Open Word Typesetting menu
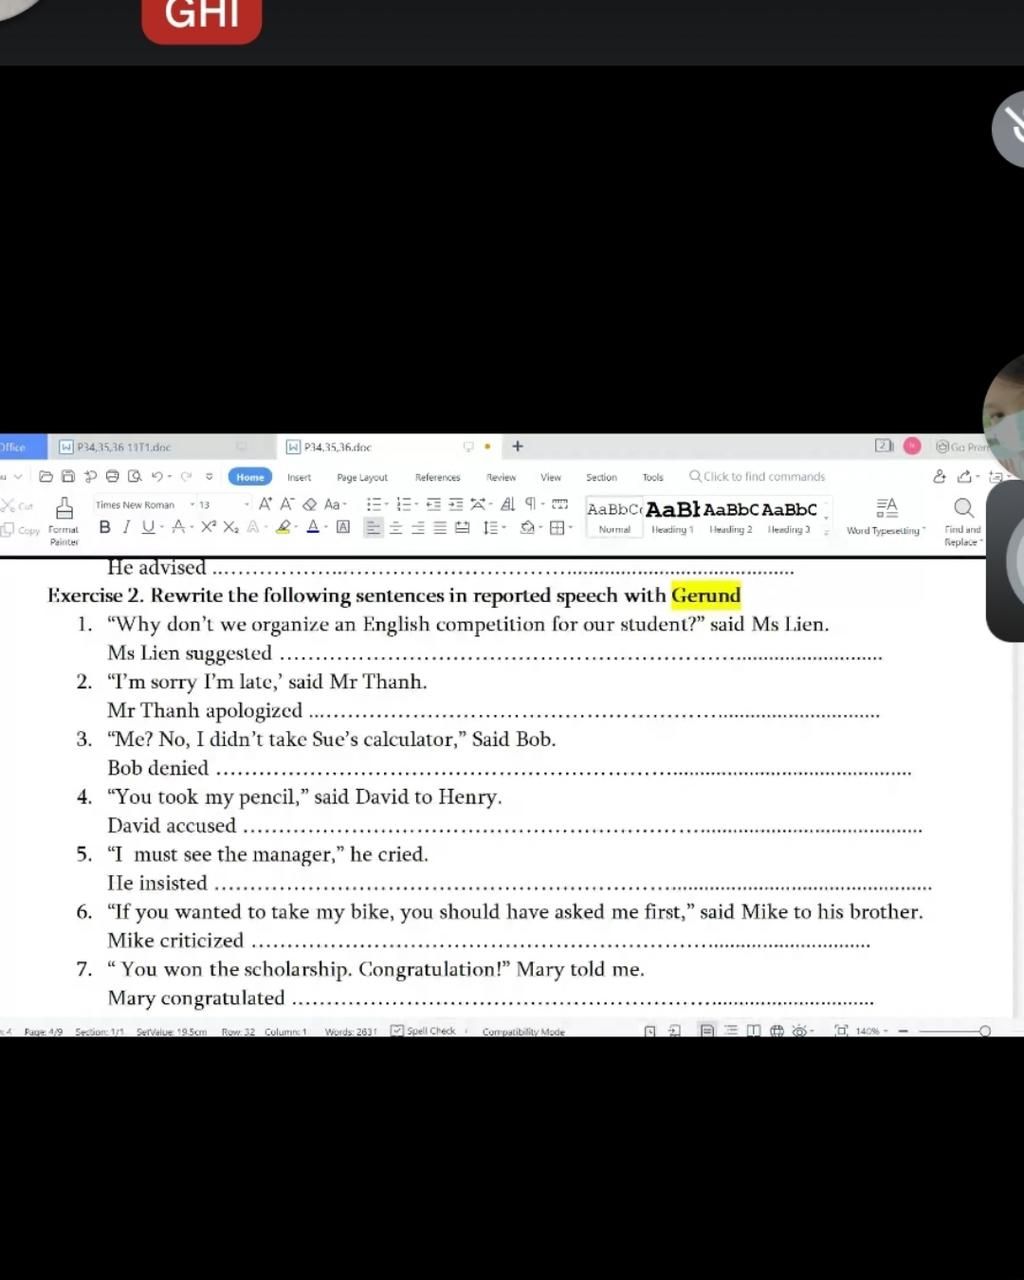 [x=886, y=517]
